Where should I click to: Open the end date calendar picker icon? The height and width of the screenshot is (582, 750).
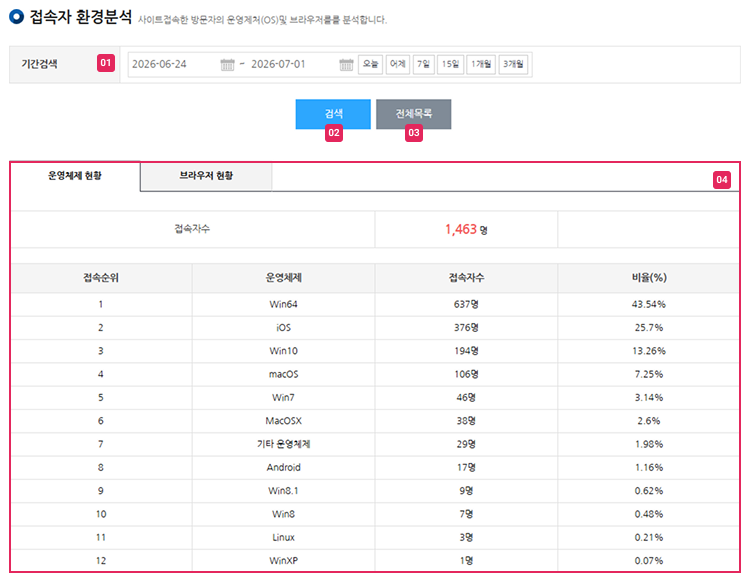tap(346, 65)
